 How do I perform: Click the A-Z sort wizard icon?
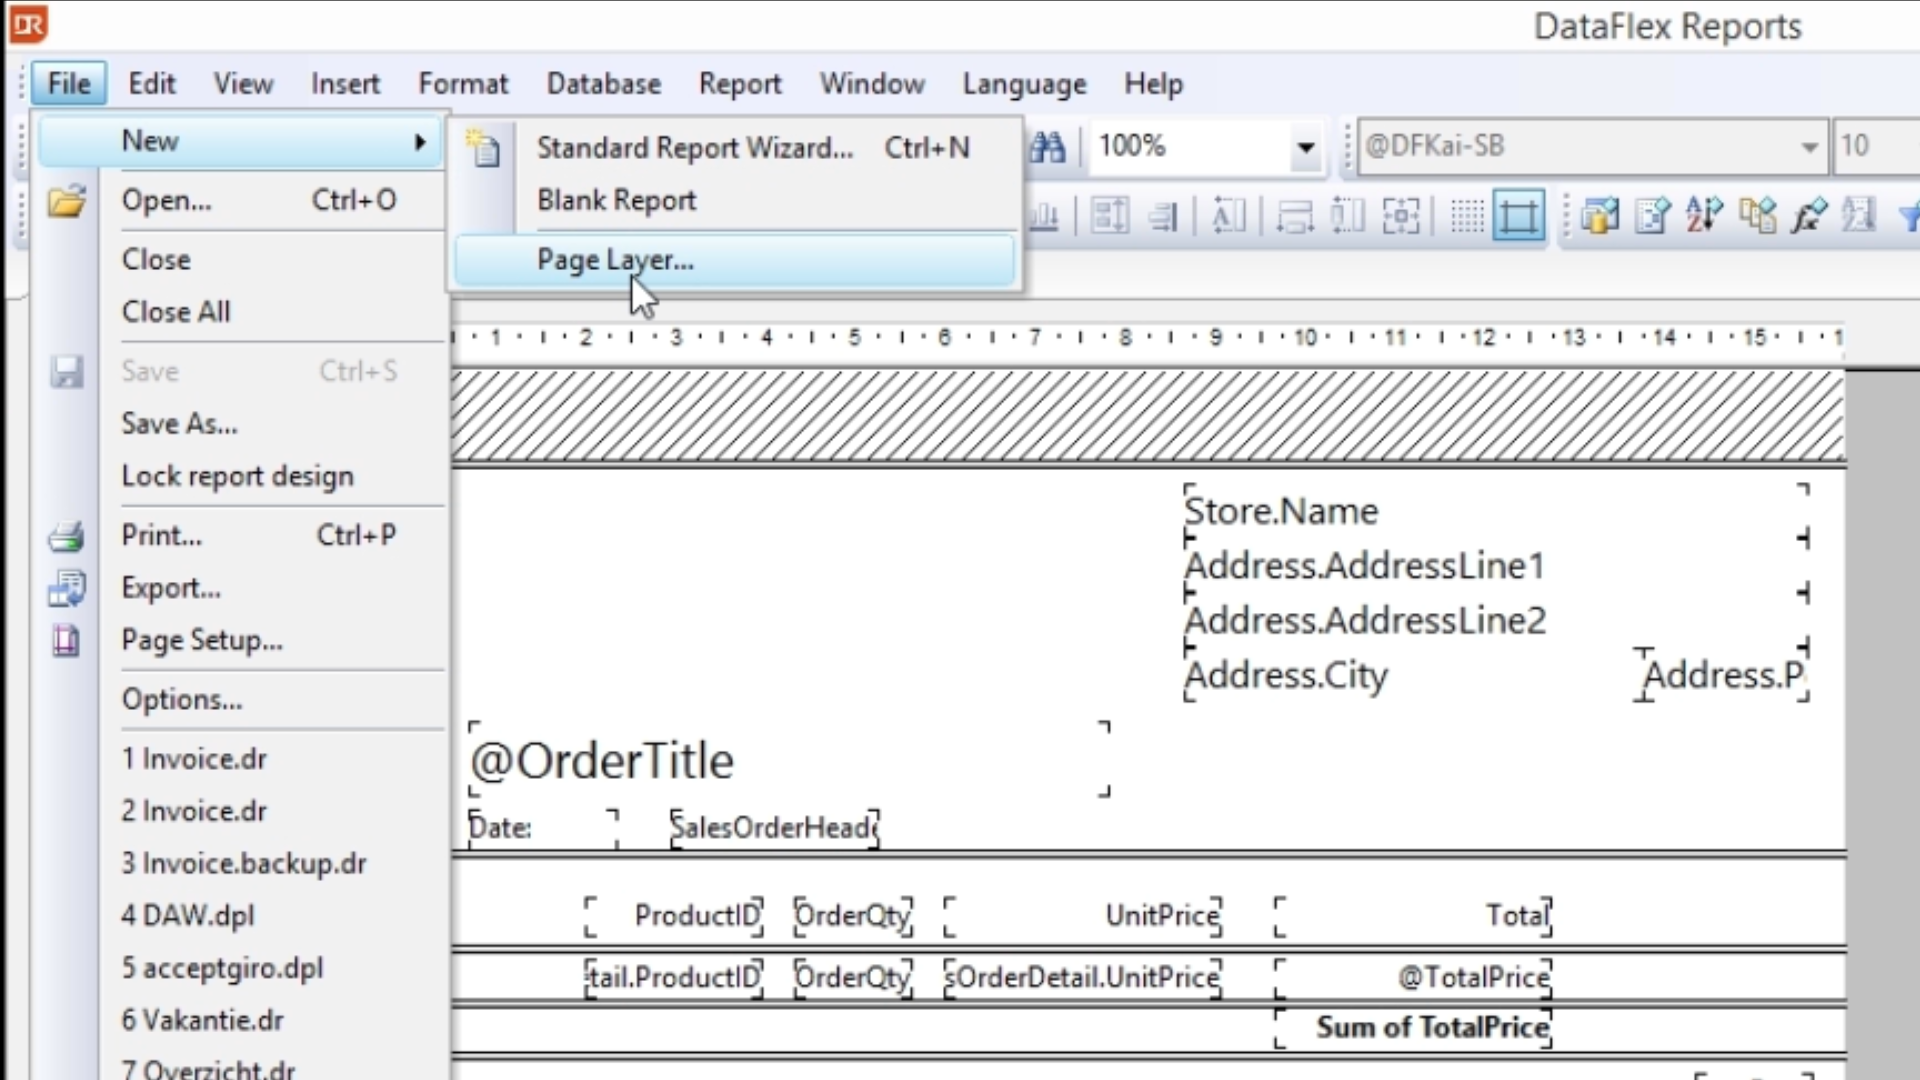point(1704,216)
